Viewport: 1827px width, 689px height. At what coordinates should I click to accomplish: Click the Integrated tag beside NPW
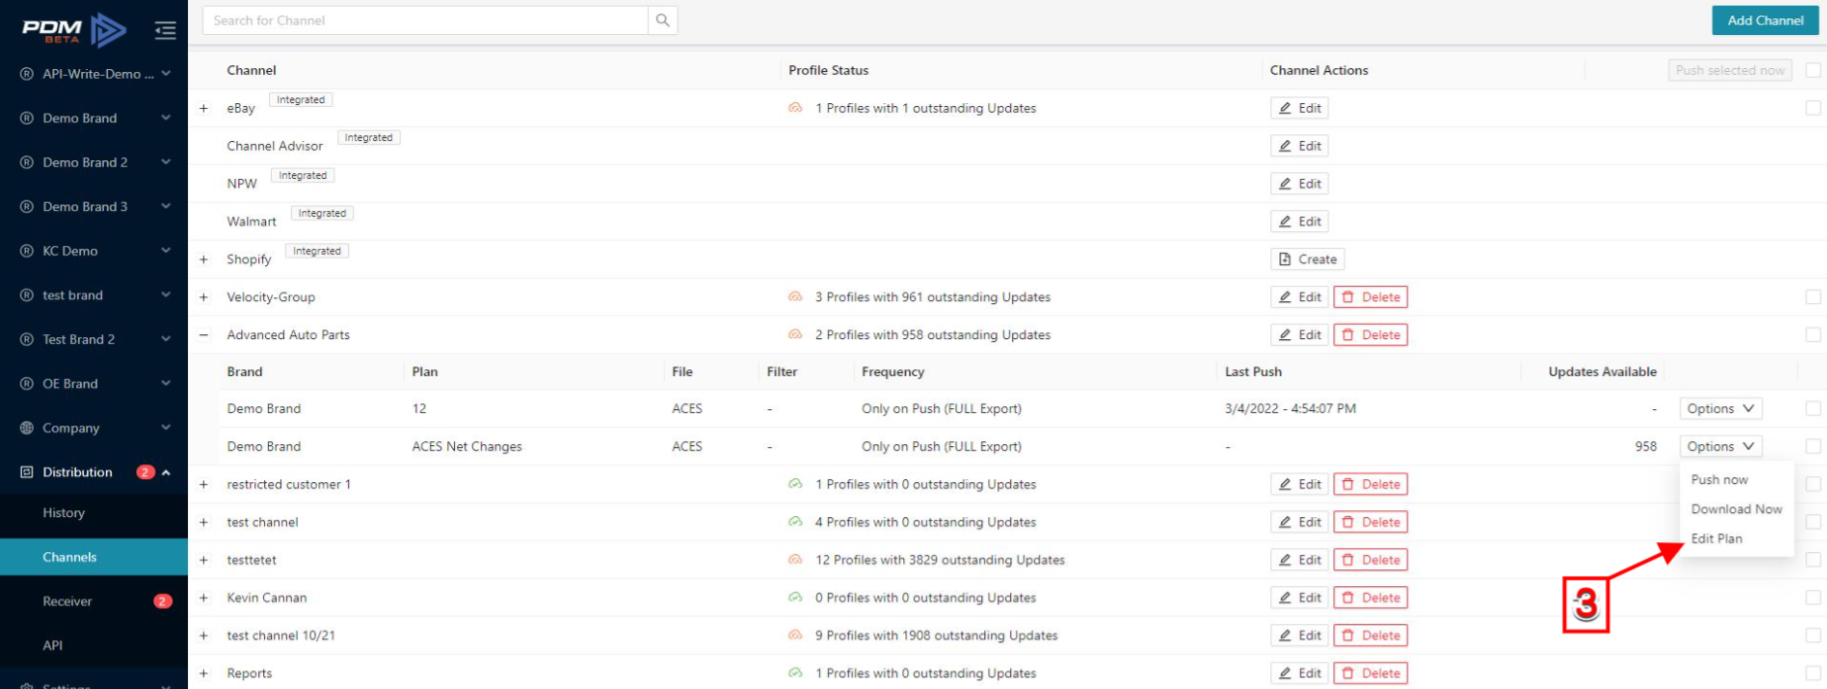[x=302, y=175]
